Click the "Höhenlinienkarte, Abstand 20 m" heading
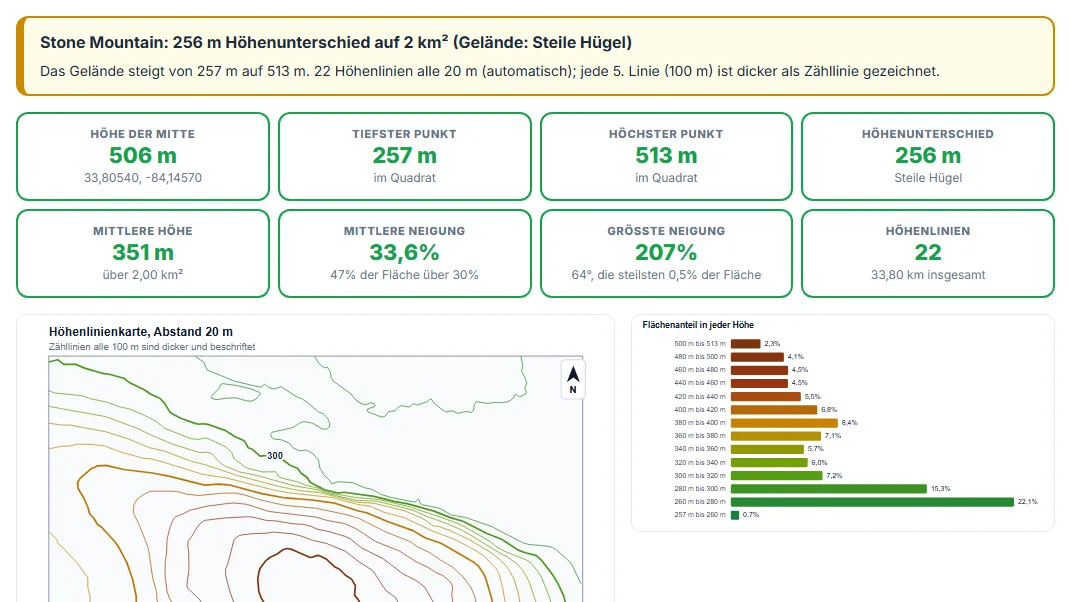This screenshot has height=602, width=1071. coord(141,331)
